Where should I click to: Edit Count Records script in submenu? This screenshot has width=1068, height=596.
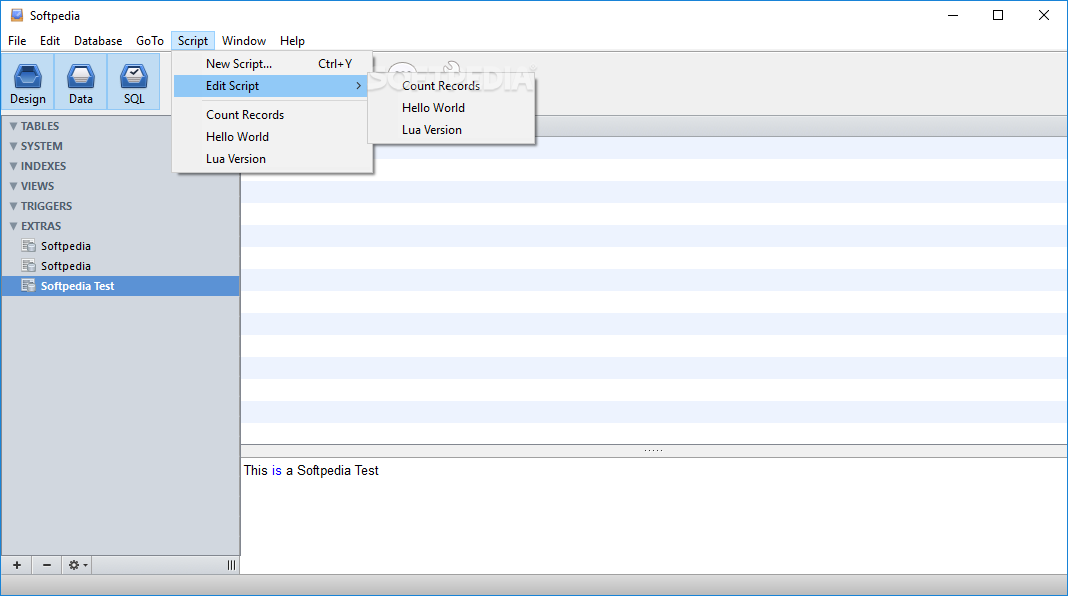[452, 86]
